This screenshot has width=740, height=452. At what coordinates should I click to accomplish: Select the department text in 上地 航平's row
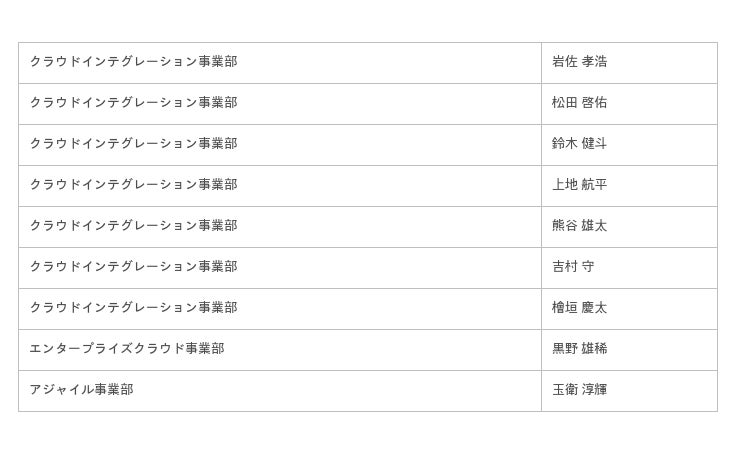[134, 185]
